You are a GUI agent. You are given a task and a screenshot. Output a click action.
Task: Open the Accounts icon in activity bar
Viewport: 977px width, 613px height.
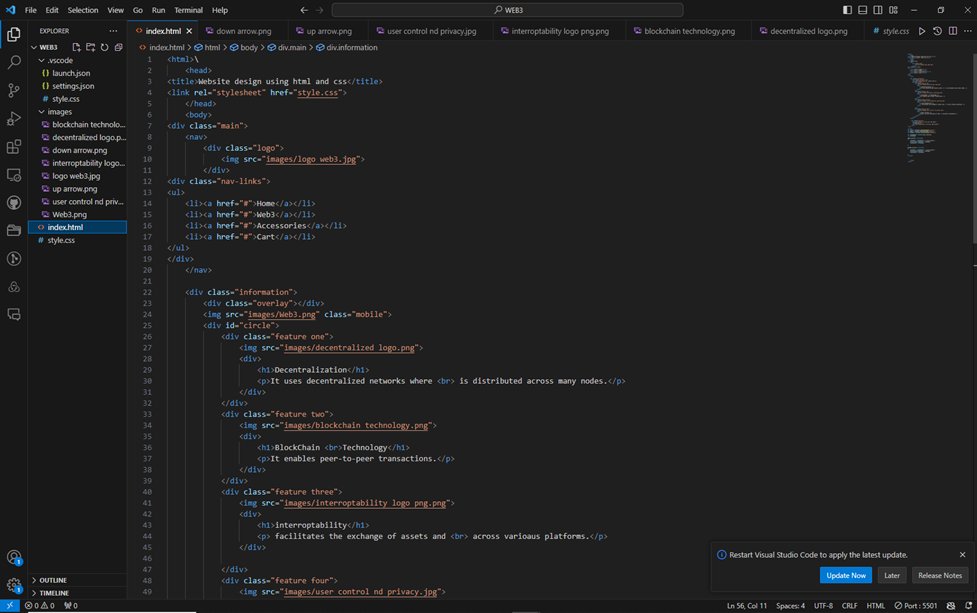click(x=14, y=557)
